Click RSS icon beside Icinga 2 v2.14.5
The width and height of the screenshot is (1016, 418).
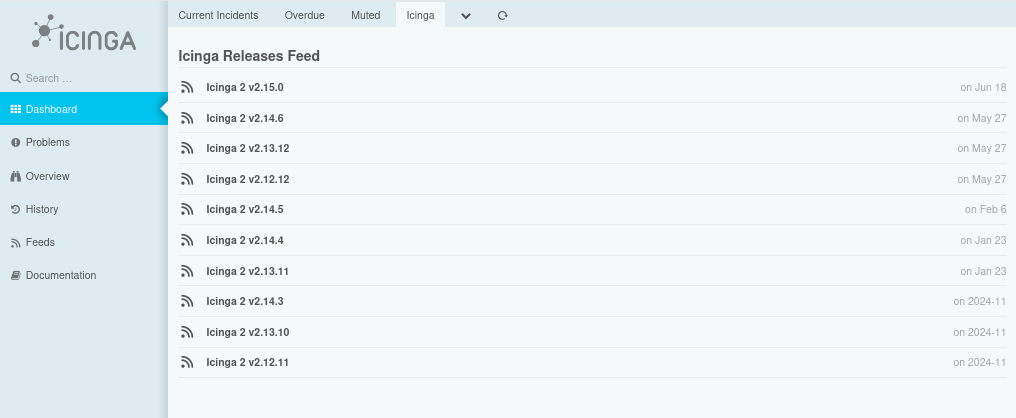[x=187, y=209]
